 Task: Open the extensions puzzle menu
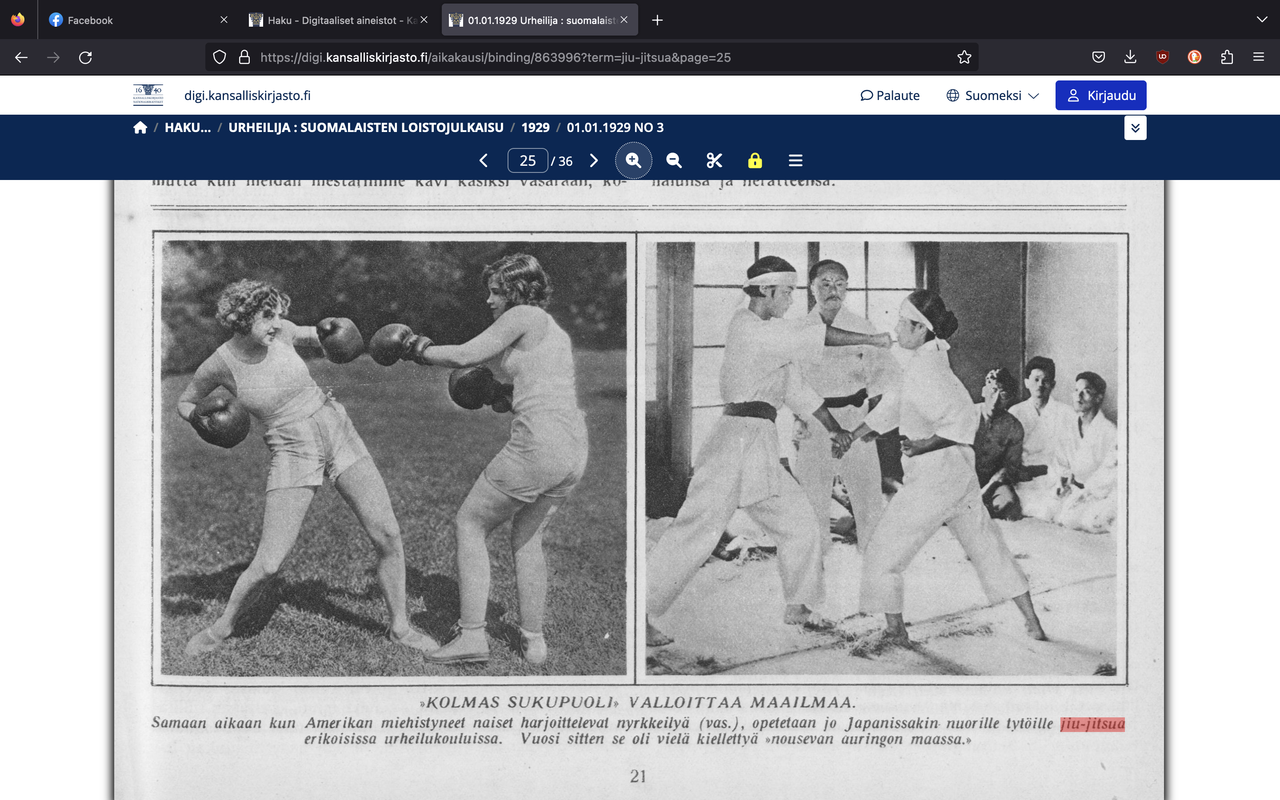pos(1227,57)
